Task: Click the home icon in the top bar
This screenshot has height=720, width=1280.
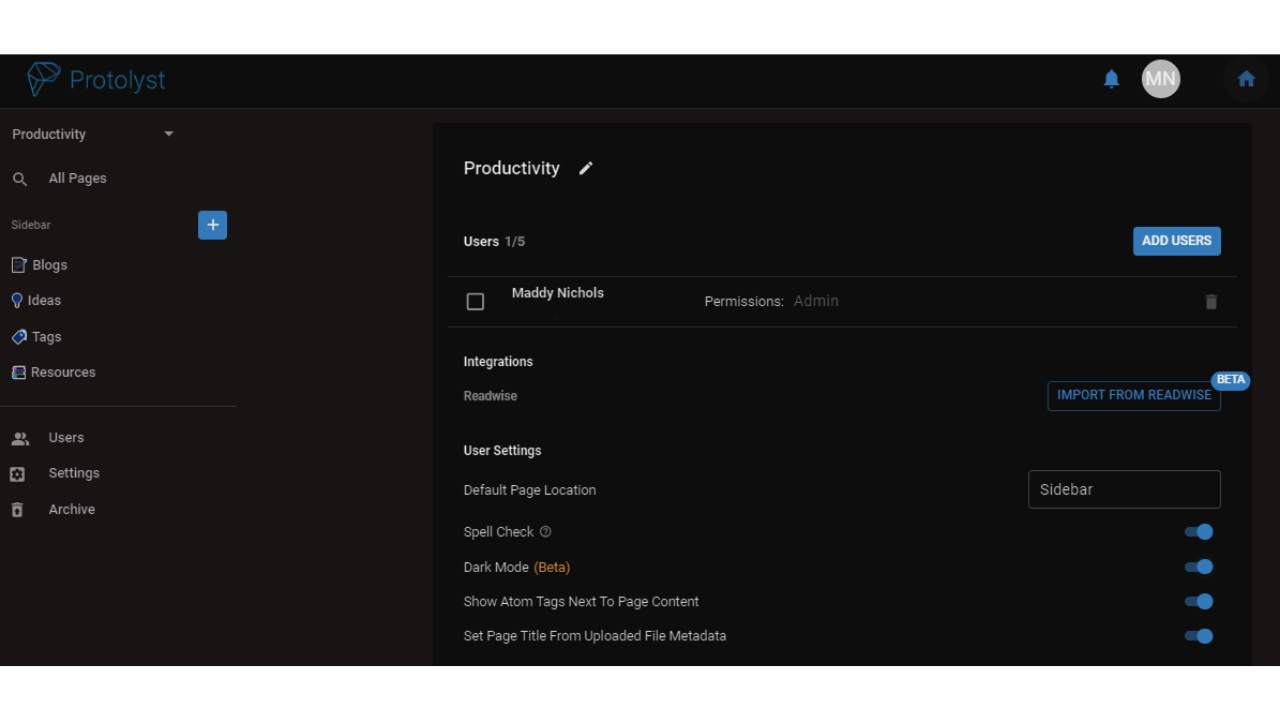Action: (1245, 77)
